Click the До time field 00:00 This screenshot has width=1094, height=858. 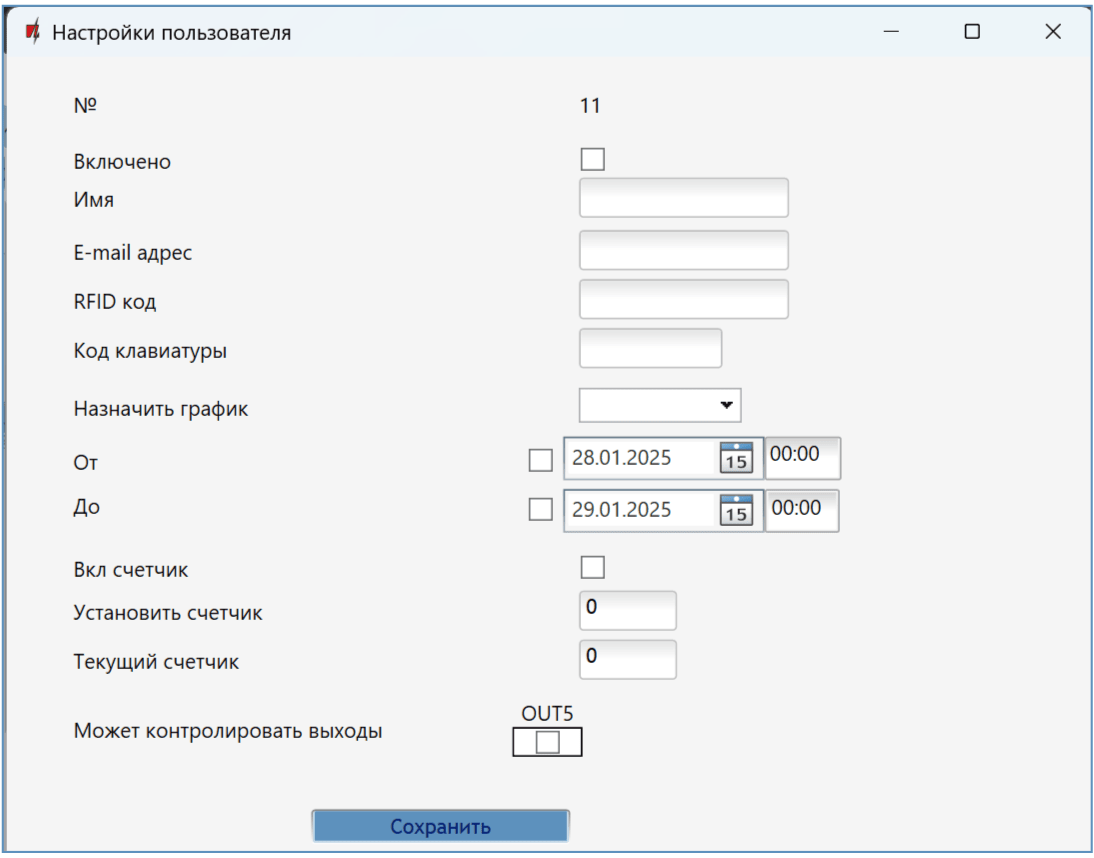point(802,510)
